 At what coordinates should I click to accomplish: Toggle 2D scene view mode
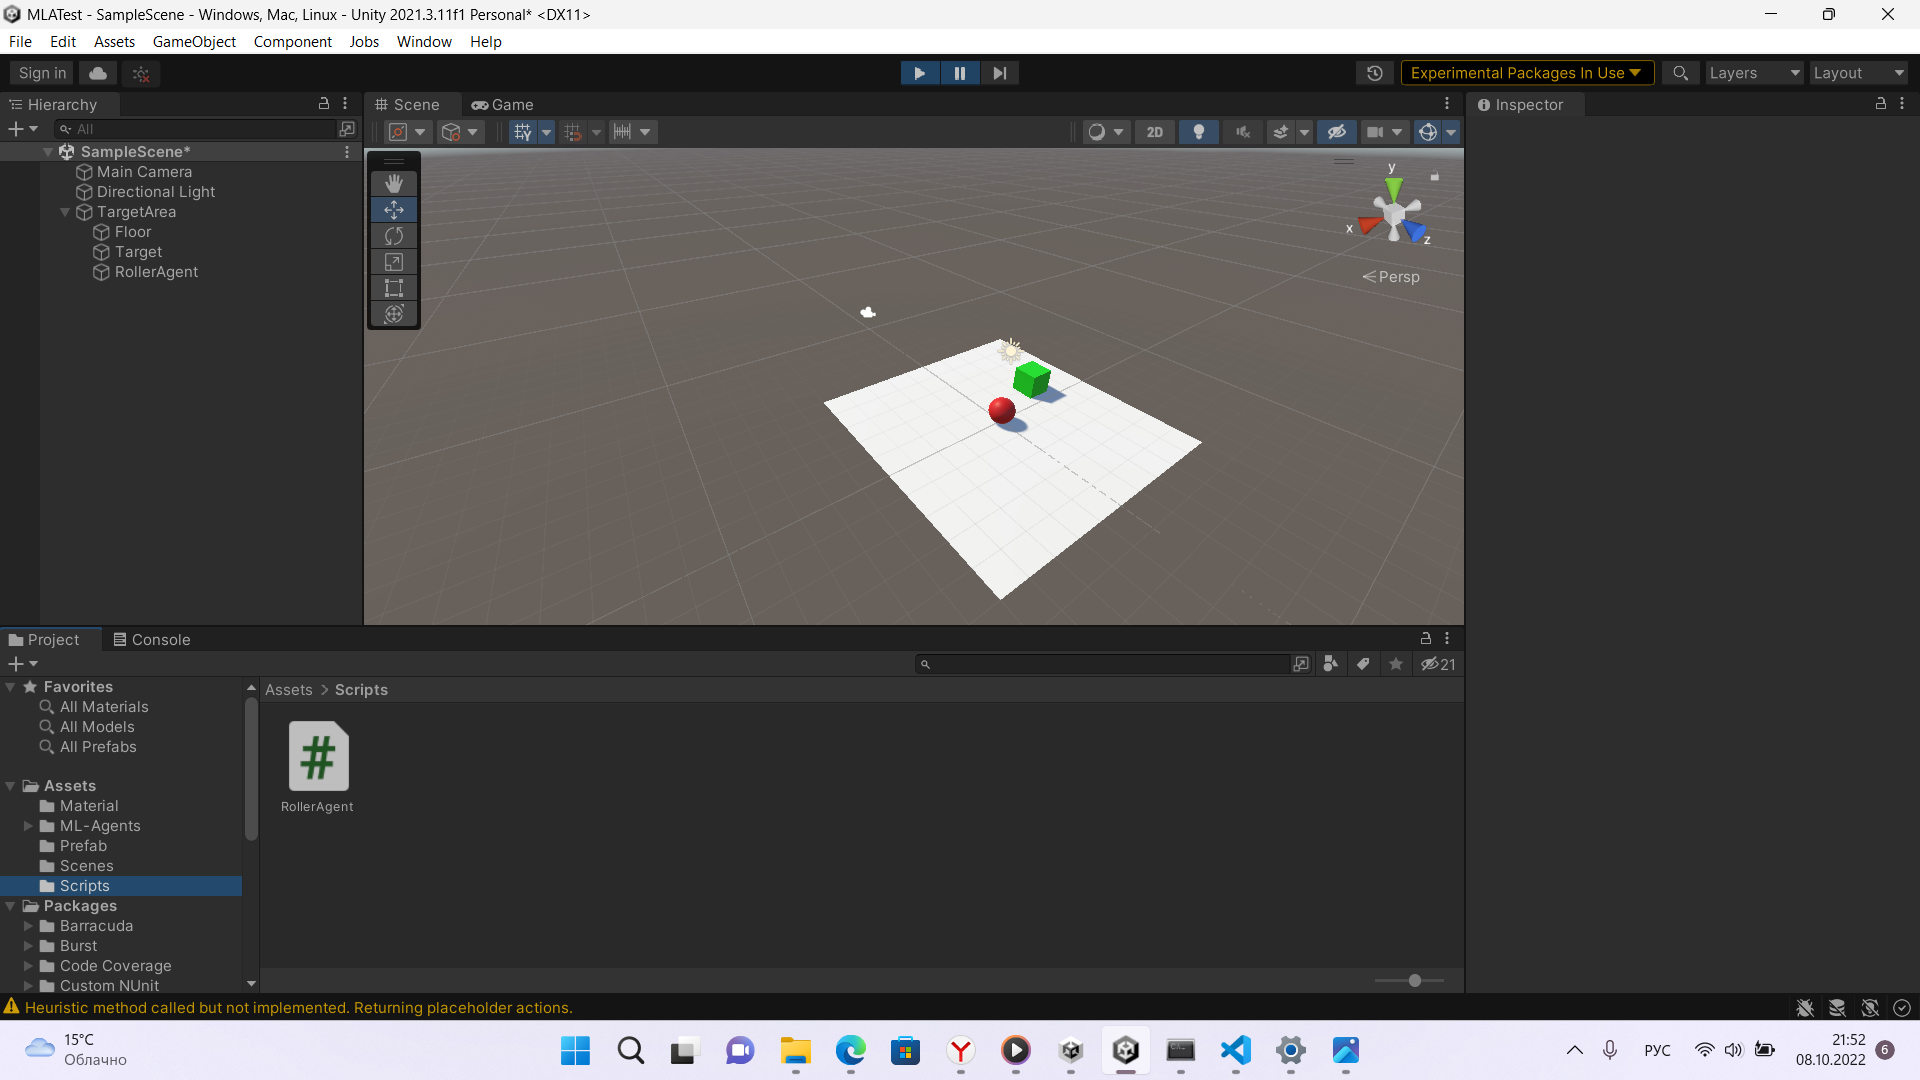pyautogui.click(x=1155, y=132)
